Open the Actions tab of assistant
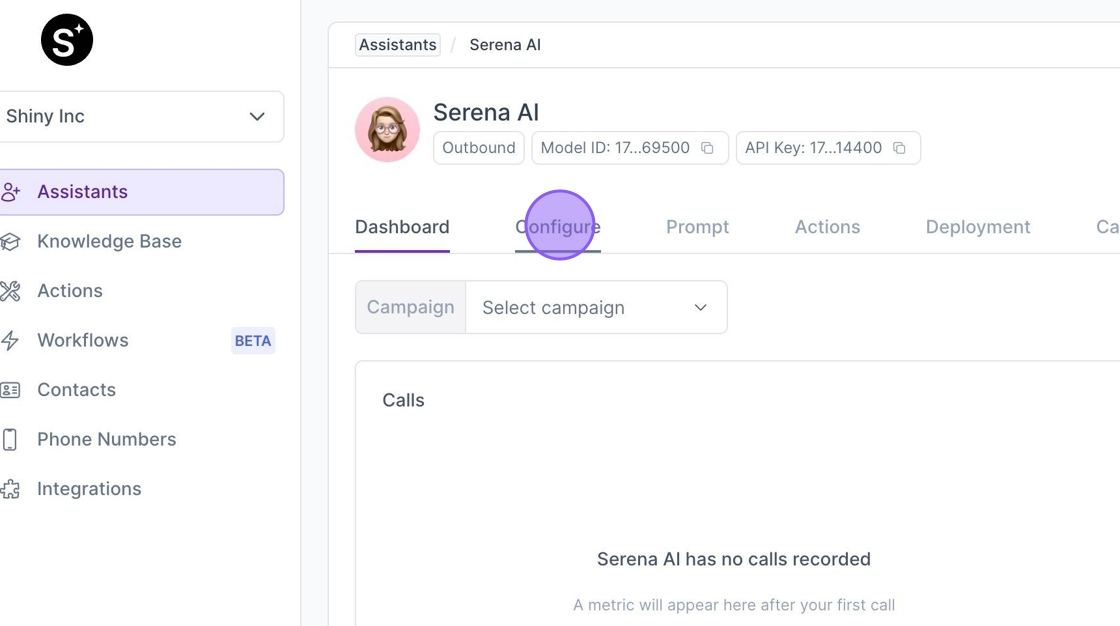This screenshot has width=1120, height=626. tap(827, 227)
